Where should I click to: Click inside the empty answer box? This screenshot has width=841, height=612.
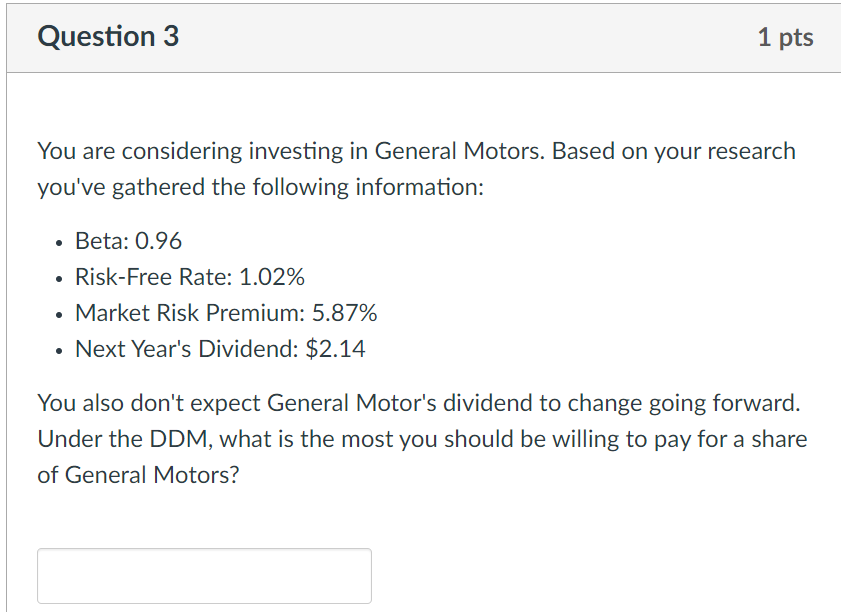pyautogui.click(x=203, y=575)
